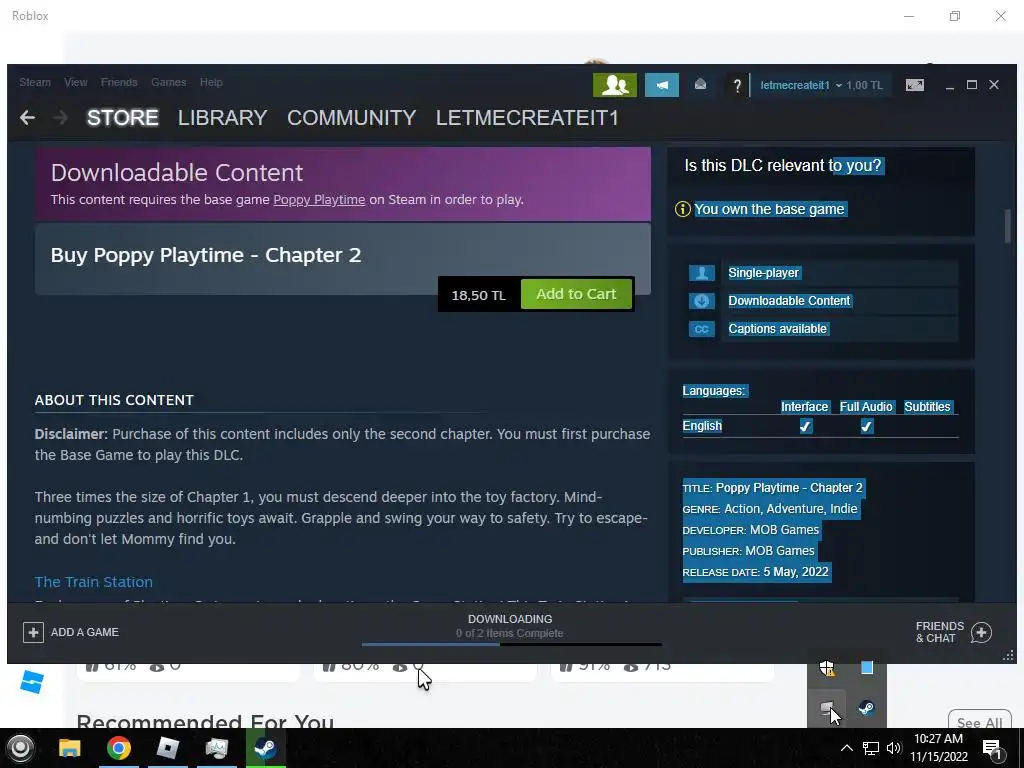Follow the Poppy Playtime base game link
Viewport: 1024px width, 768px height.
point(319,200)
